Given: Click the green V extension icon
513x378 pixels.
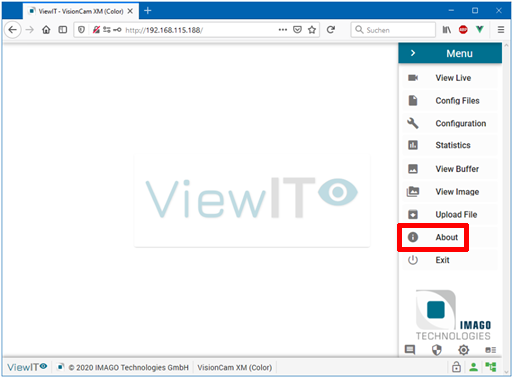Looking at the screenshot, I should [480, 30].
